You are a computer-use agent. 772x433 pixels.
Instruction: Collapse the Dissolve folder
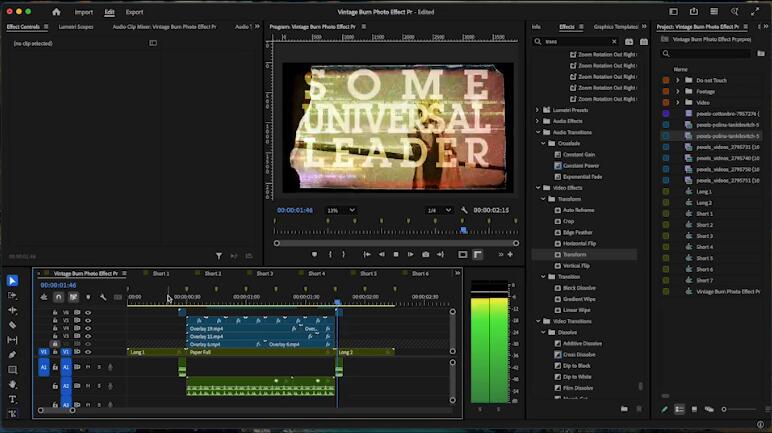(x=543, y=332)
